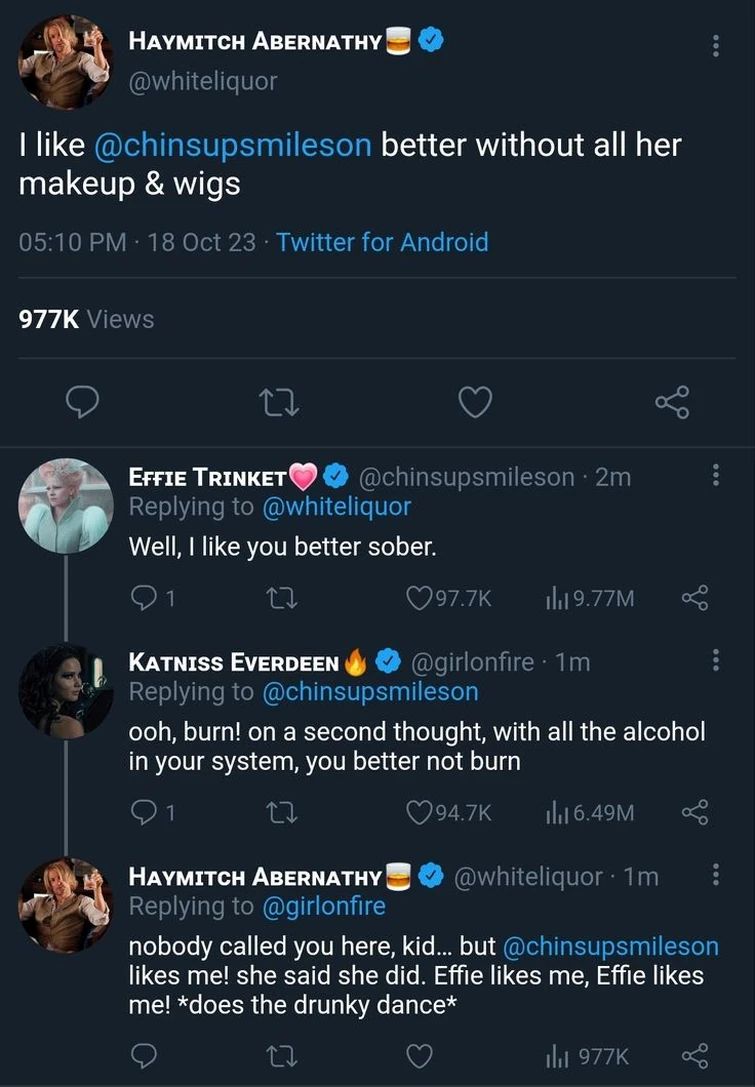Open more options on Effie Trinket's reply
The height and width of the screenshot is (1087, 755).
pyautogui.click(x=714, y=475)
